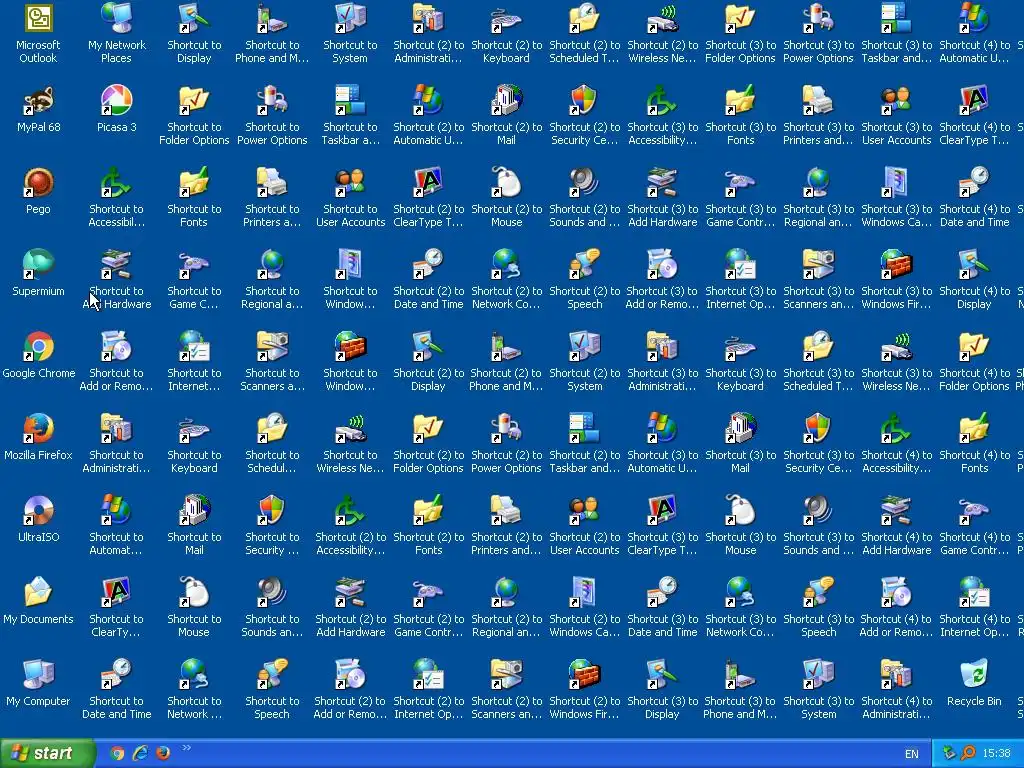
Task: Select 'Shortcut (2) to Speech' icon
Action: tap(584, 279)
